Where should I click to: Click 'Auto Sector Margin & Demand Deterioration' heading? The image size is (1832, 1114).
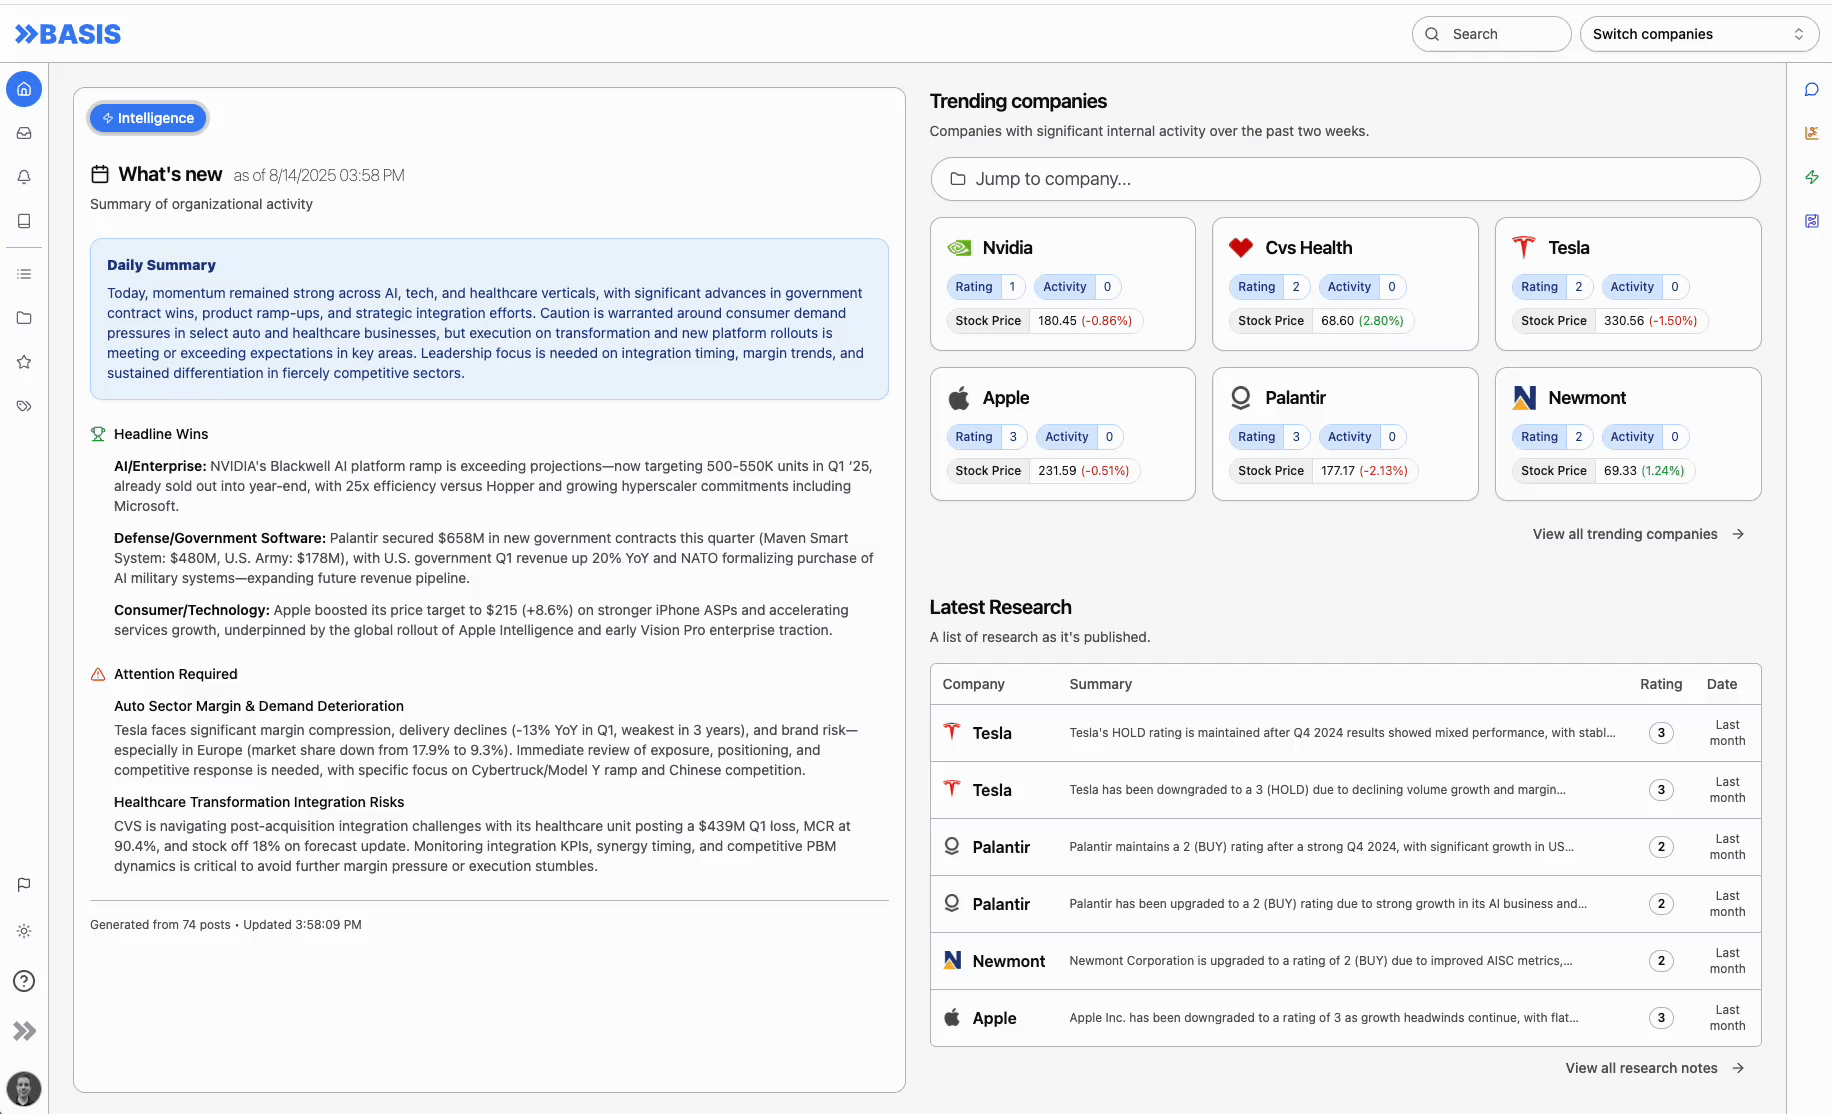tap(259, 706)
